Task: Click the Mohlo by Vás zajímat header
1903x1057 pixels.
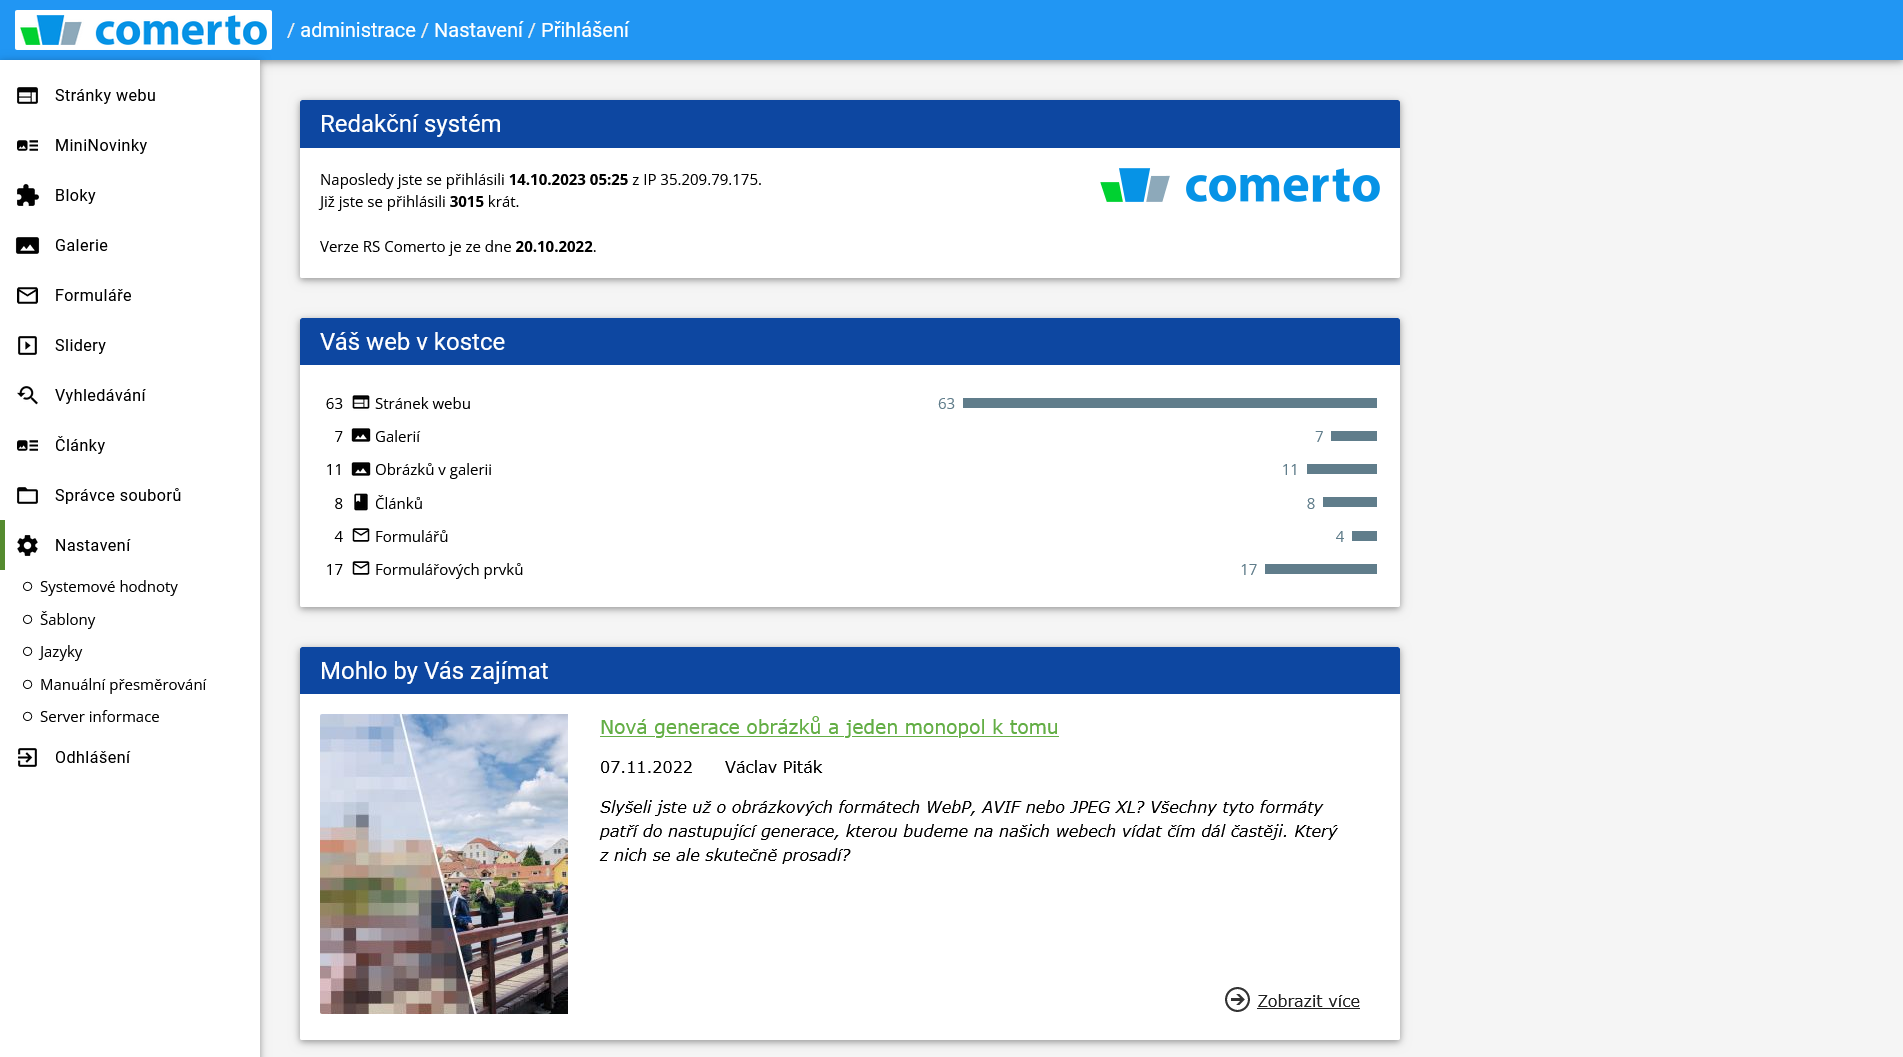Action: [x=850, y=671]
